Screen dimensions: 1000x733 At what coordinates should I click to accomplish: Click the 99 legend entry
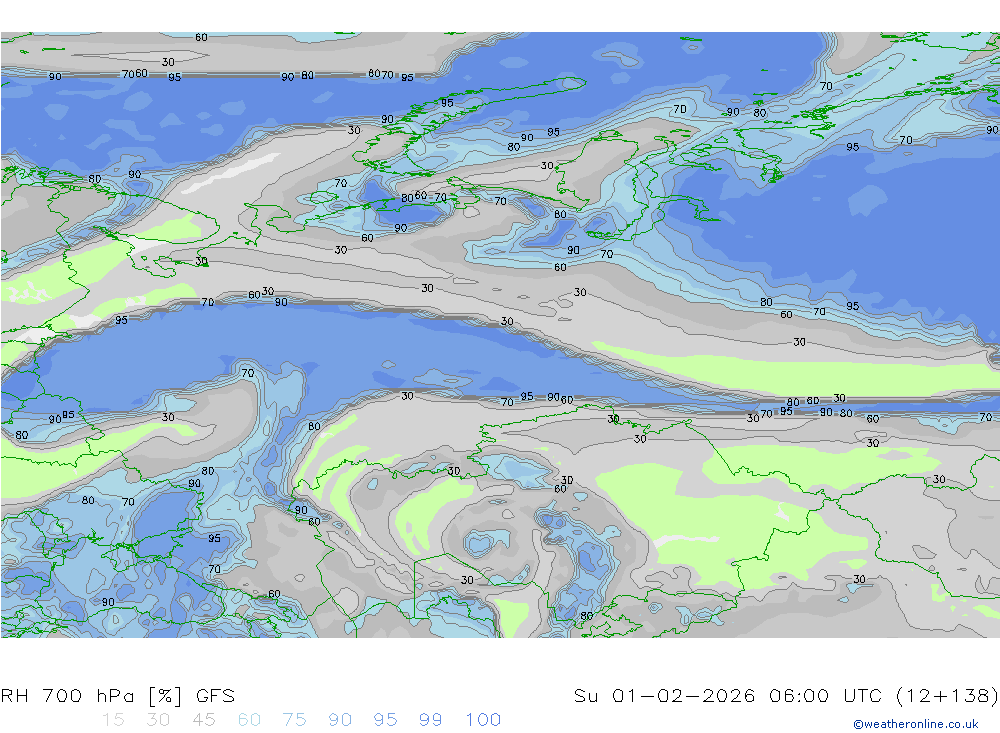tap(431, 720)
